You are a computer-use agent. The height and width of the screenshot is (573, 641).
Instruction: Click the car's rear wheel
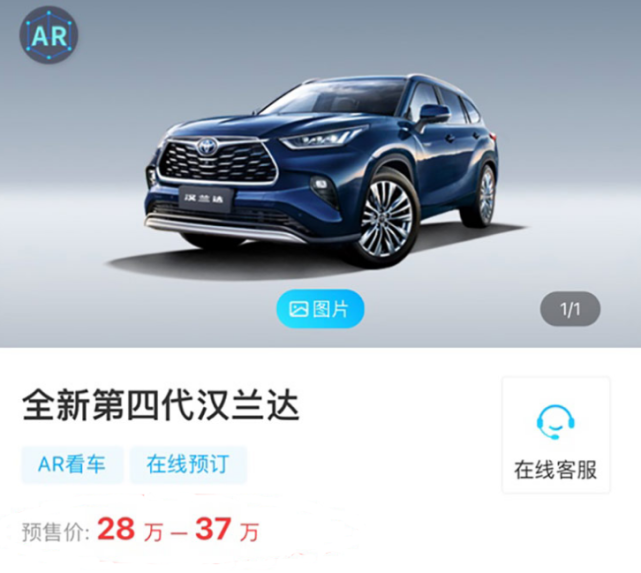click(480, 196)
